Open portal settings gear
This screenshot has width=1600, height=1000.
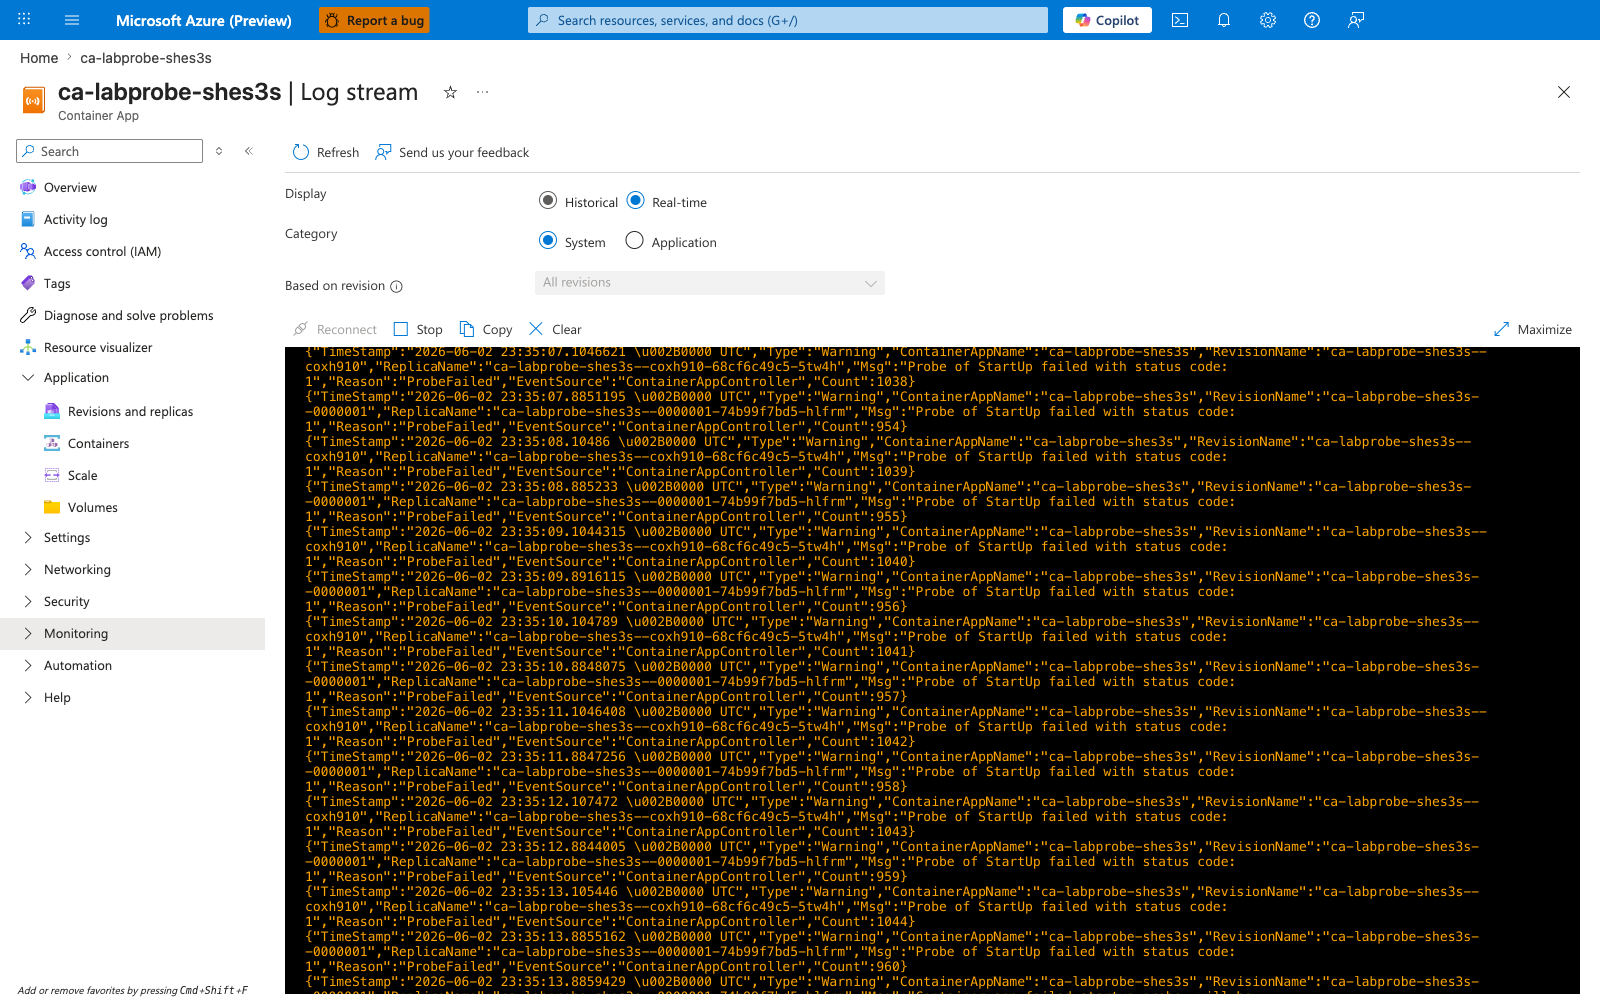pyautogui.click(x=1268, y=20)
